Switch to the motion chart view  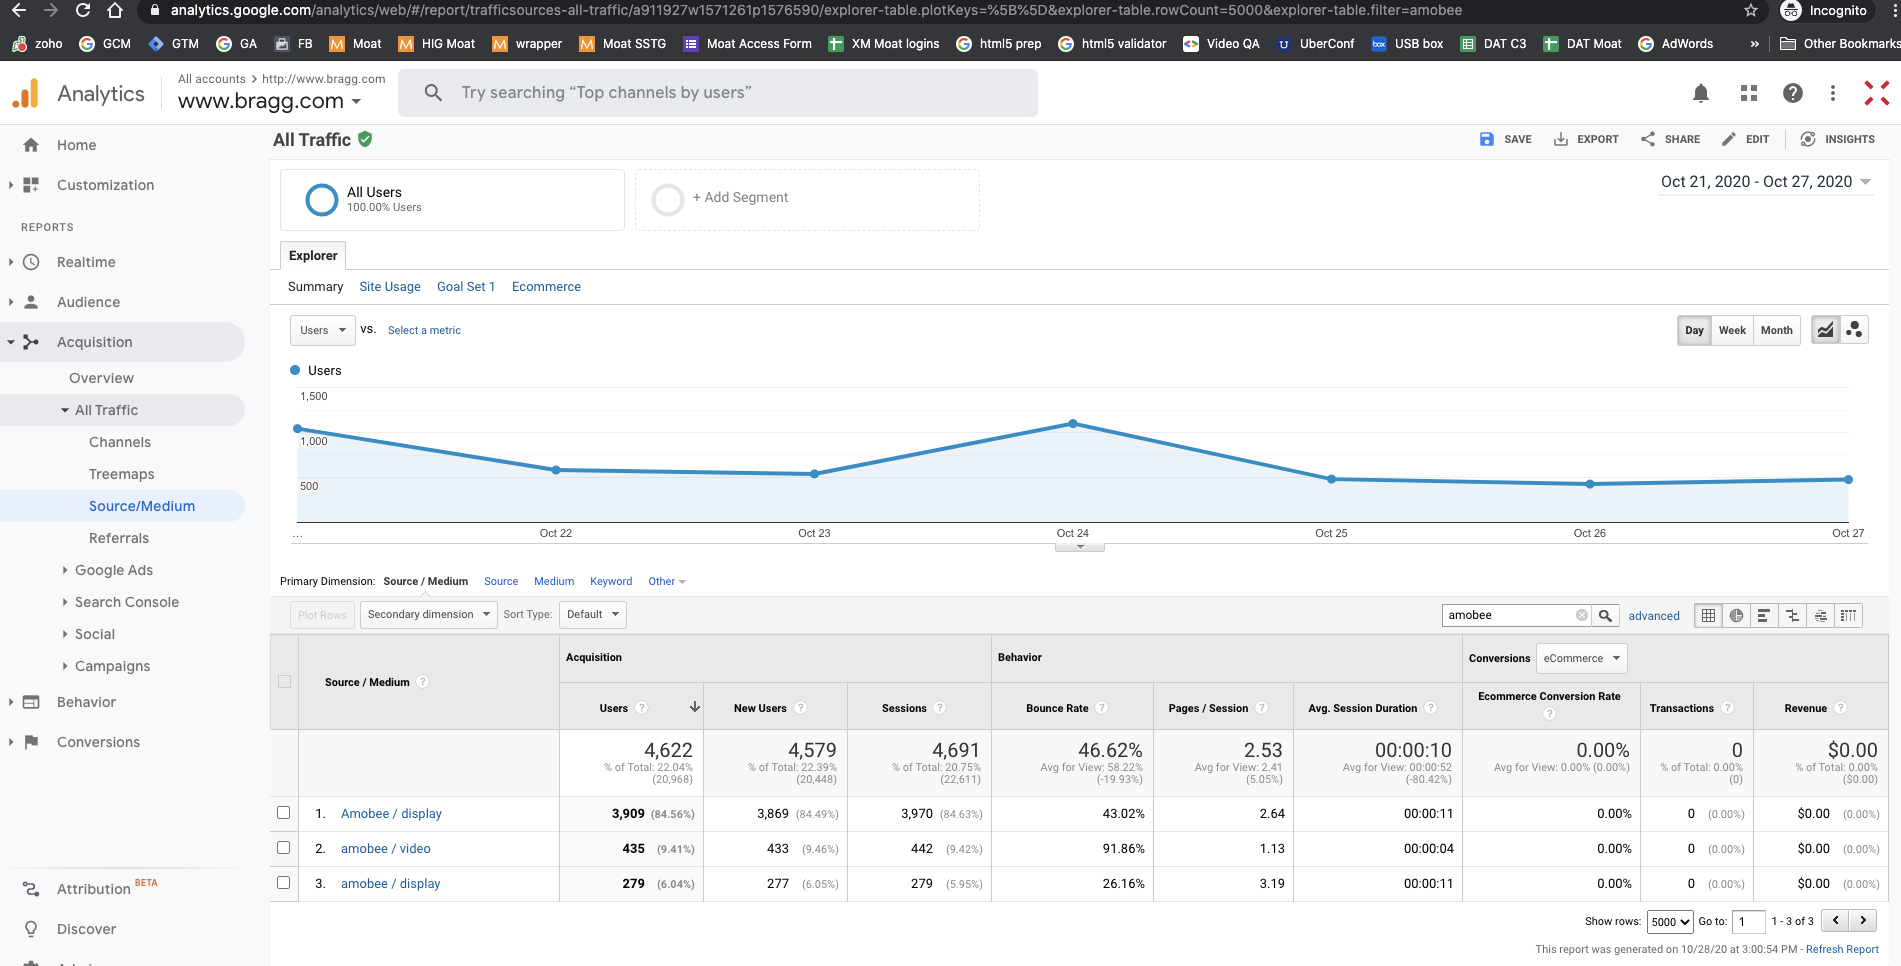click(x=1854, y=330)
